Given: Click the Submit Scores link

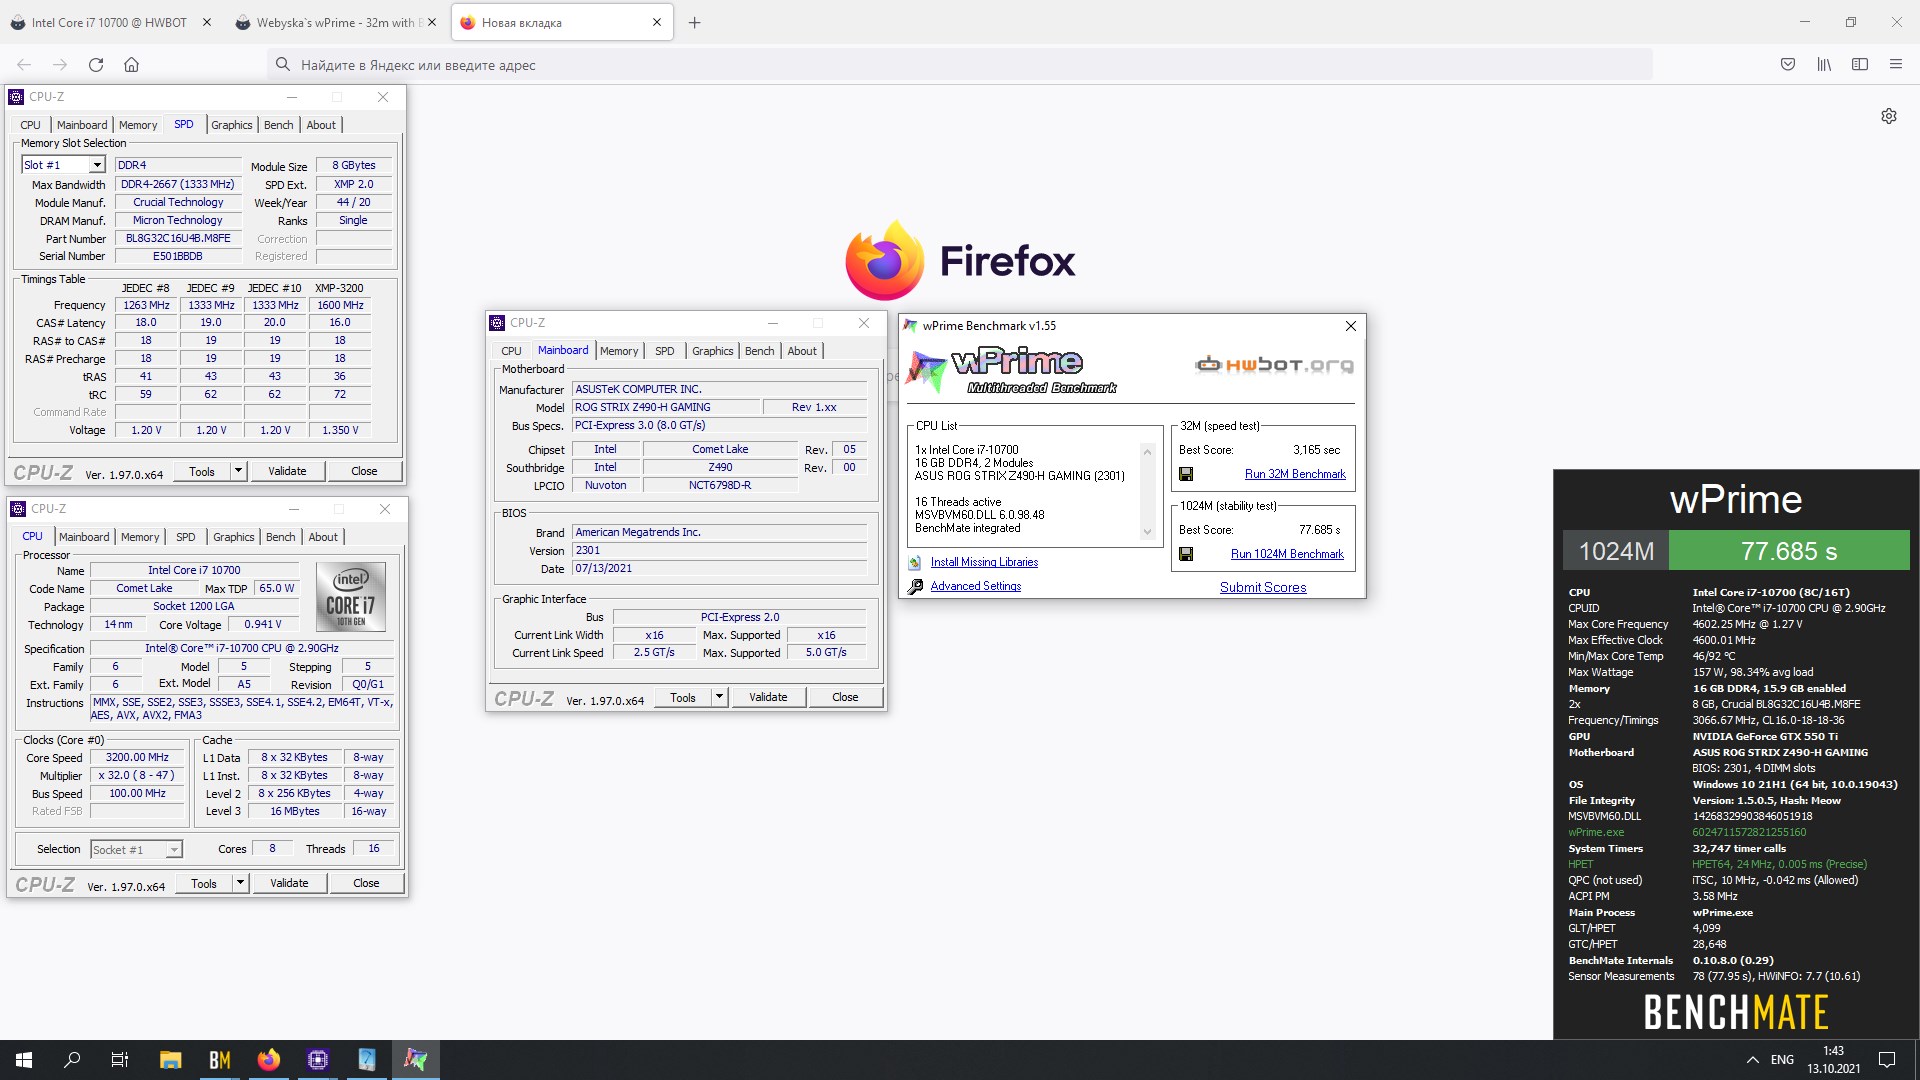Looking at the screenshot, I should [1263, 587].
